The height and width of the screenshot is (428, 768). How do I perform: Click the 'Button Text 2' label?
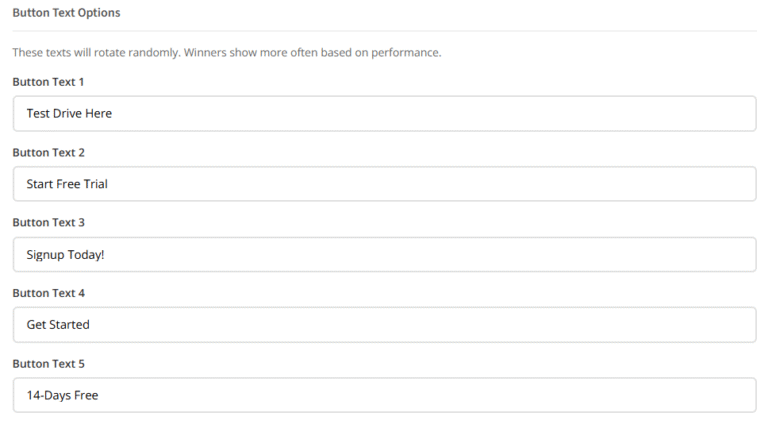[49, 152]
